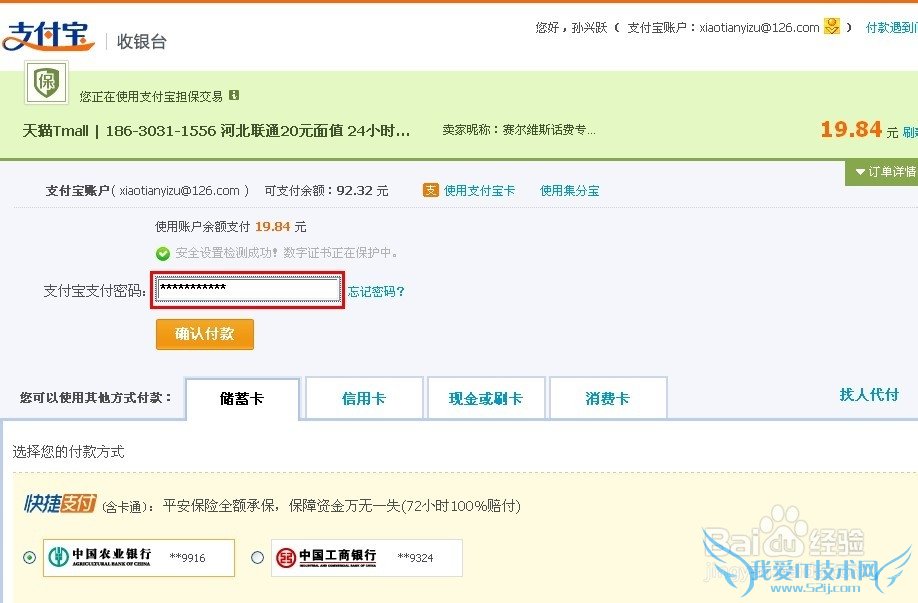The image size is (918, 603).
Task: Click the green security check icon
Action: point(163,253)
